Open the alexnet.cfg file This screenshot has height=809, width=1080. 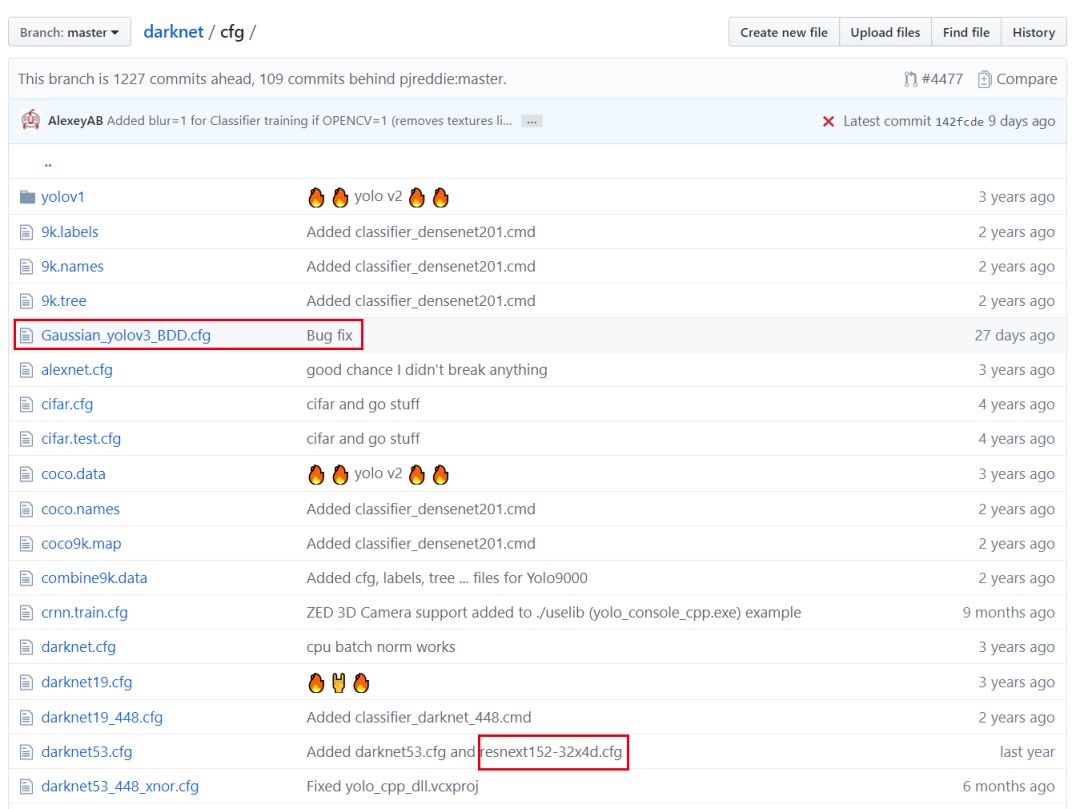(x=76, y=370)
